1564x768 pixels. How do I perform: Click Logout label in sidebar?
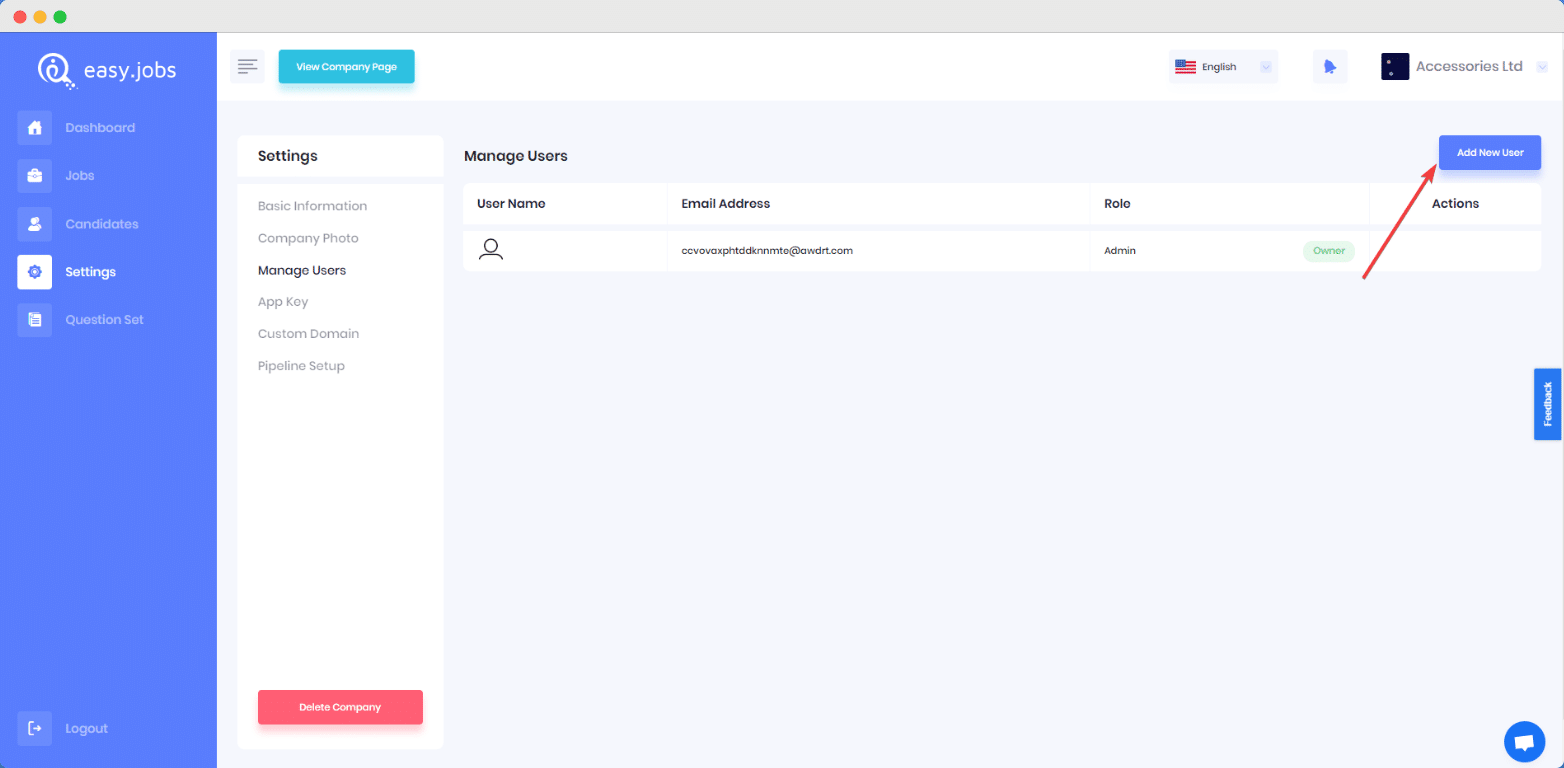[x=87, y=728]
